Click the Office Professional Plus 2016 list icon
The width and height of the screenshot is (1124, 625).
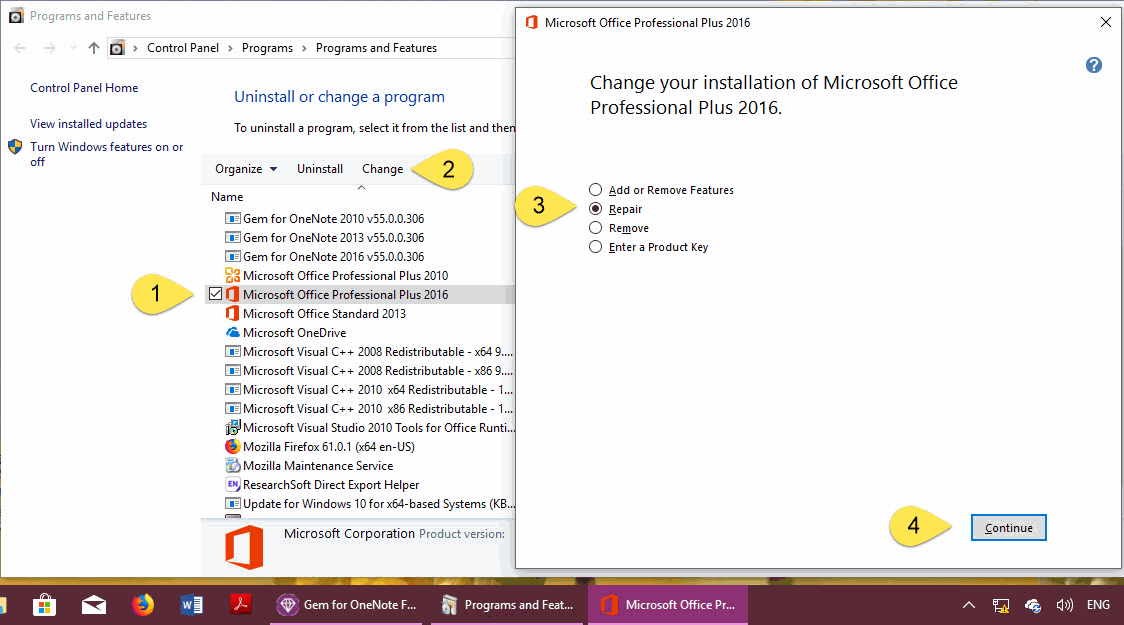(232, 295)
